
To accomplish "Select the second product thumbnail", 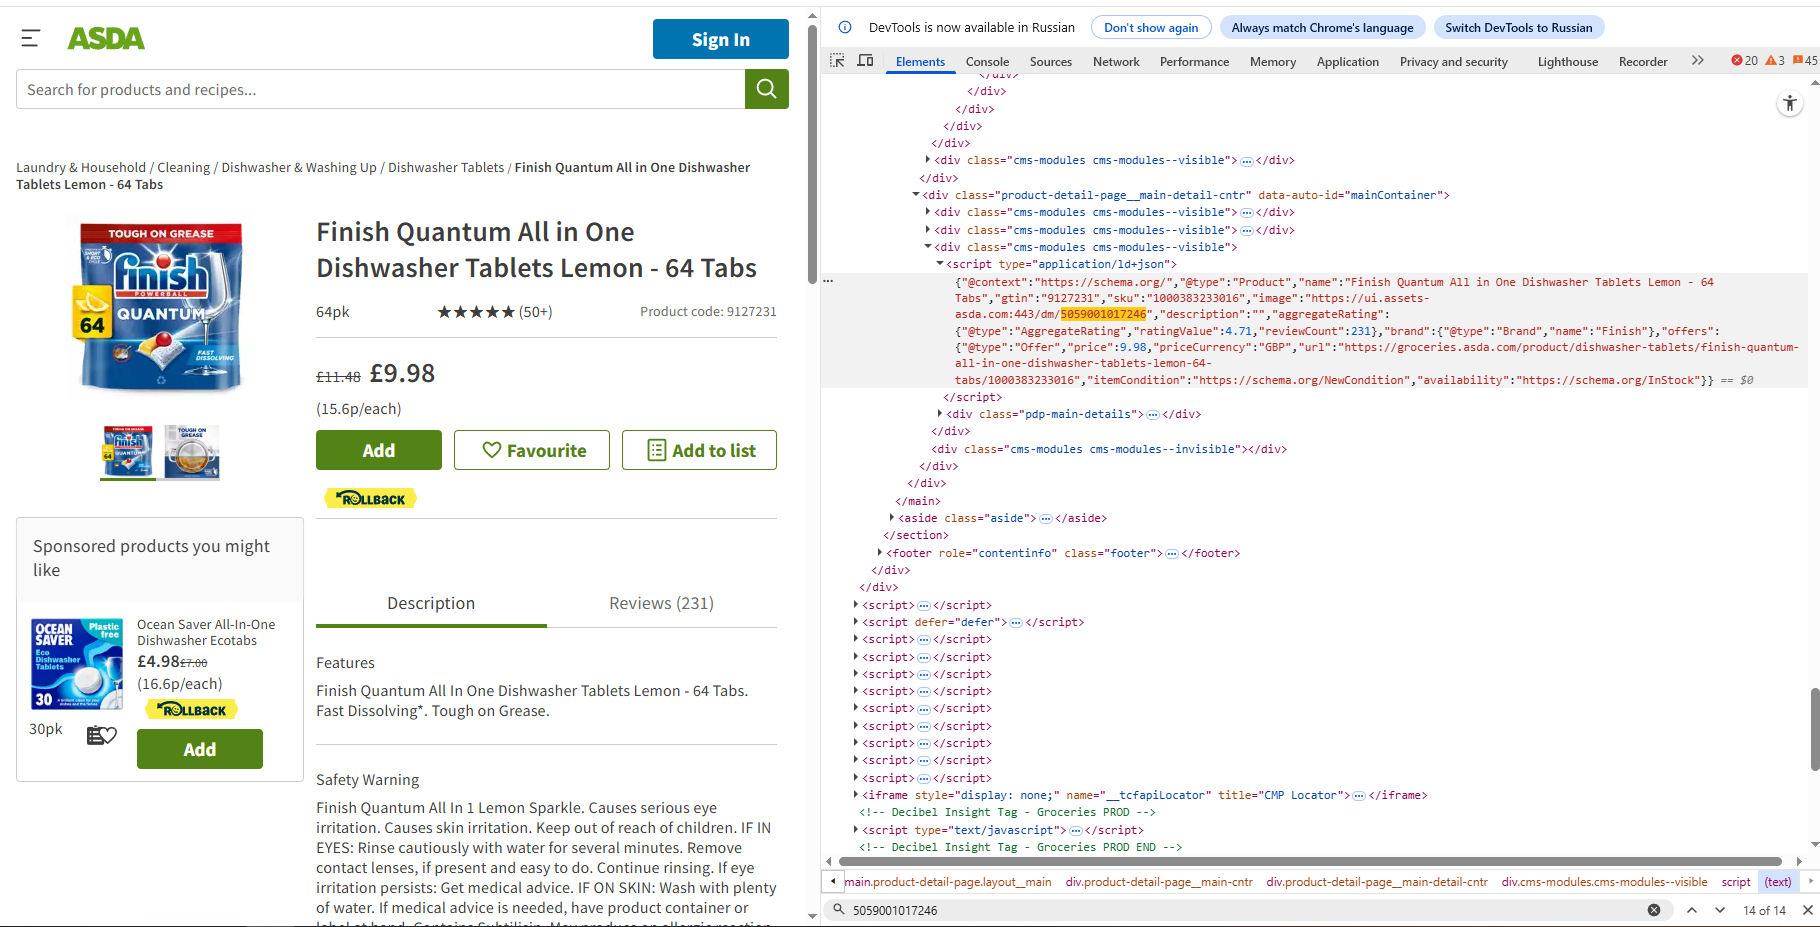I will tap(192, 452).
